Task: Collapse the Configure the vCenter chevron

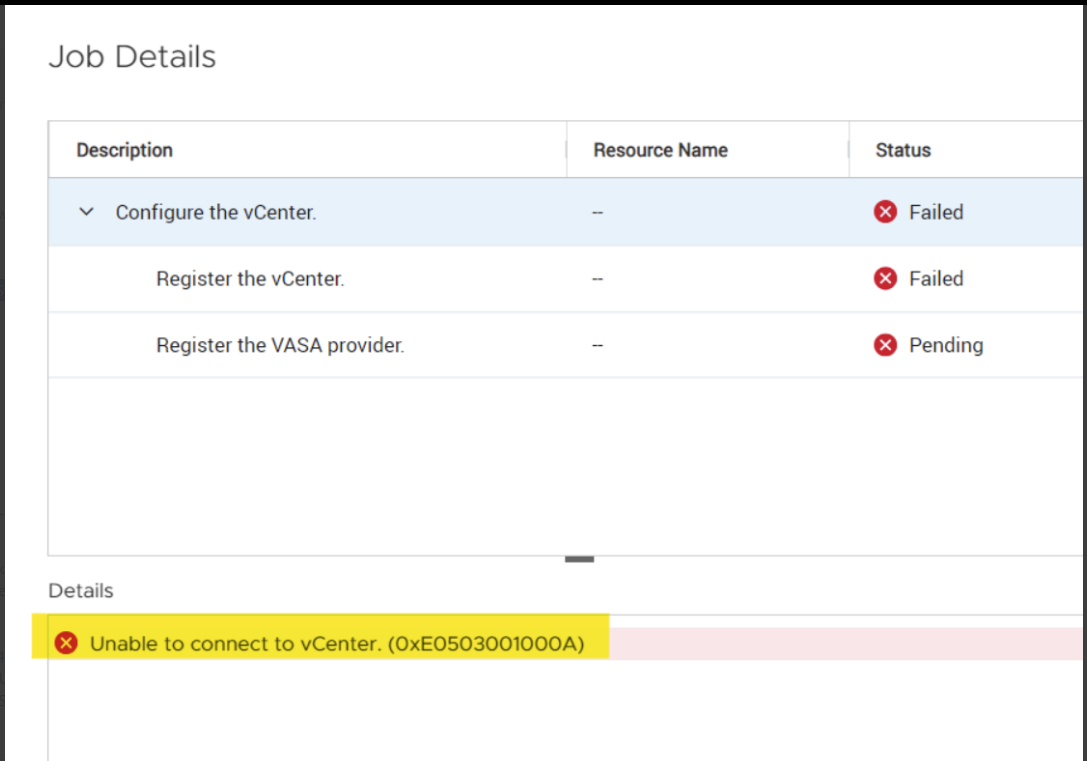Action: coord(87,212)
